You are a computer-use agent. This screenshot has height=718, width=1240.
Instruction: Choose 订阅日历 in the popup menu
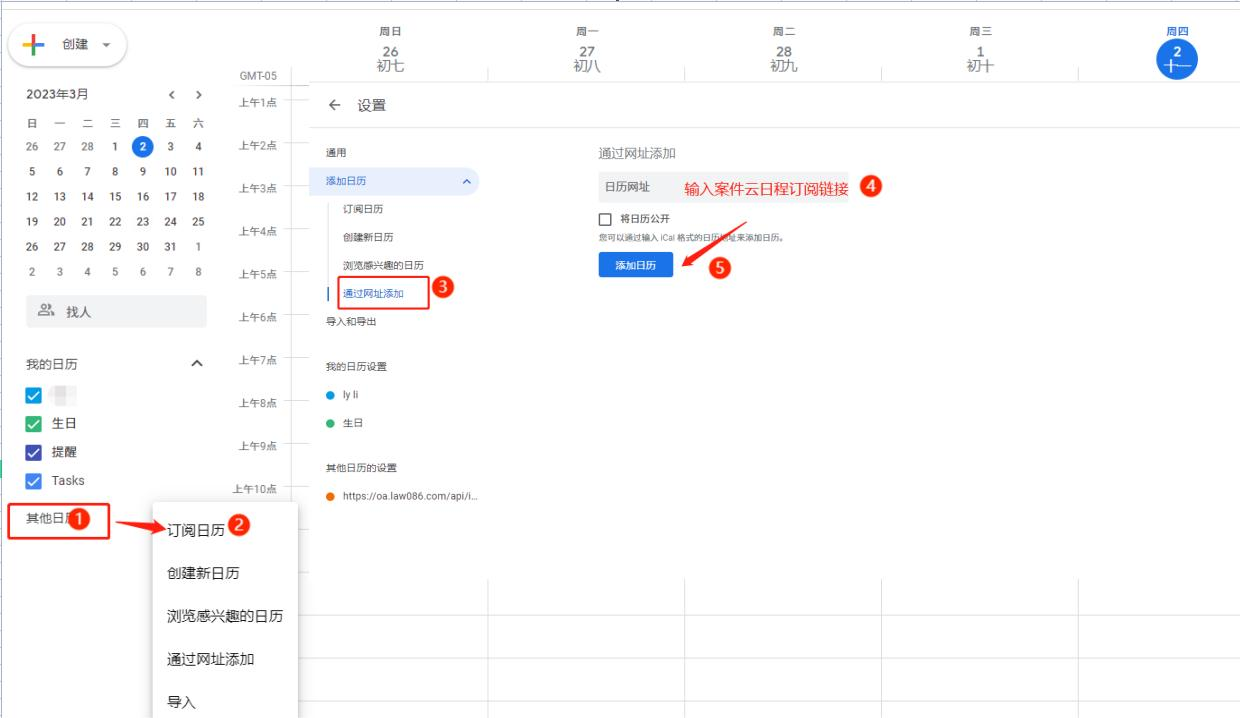(195, 530)
